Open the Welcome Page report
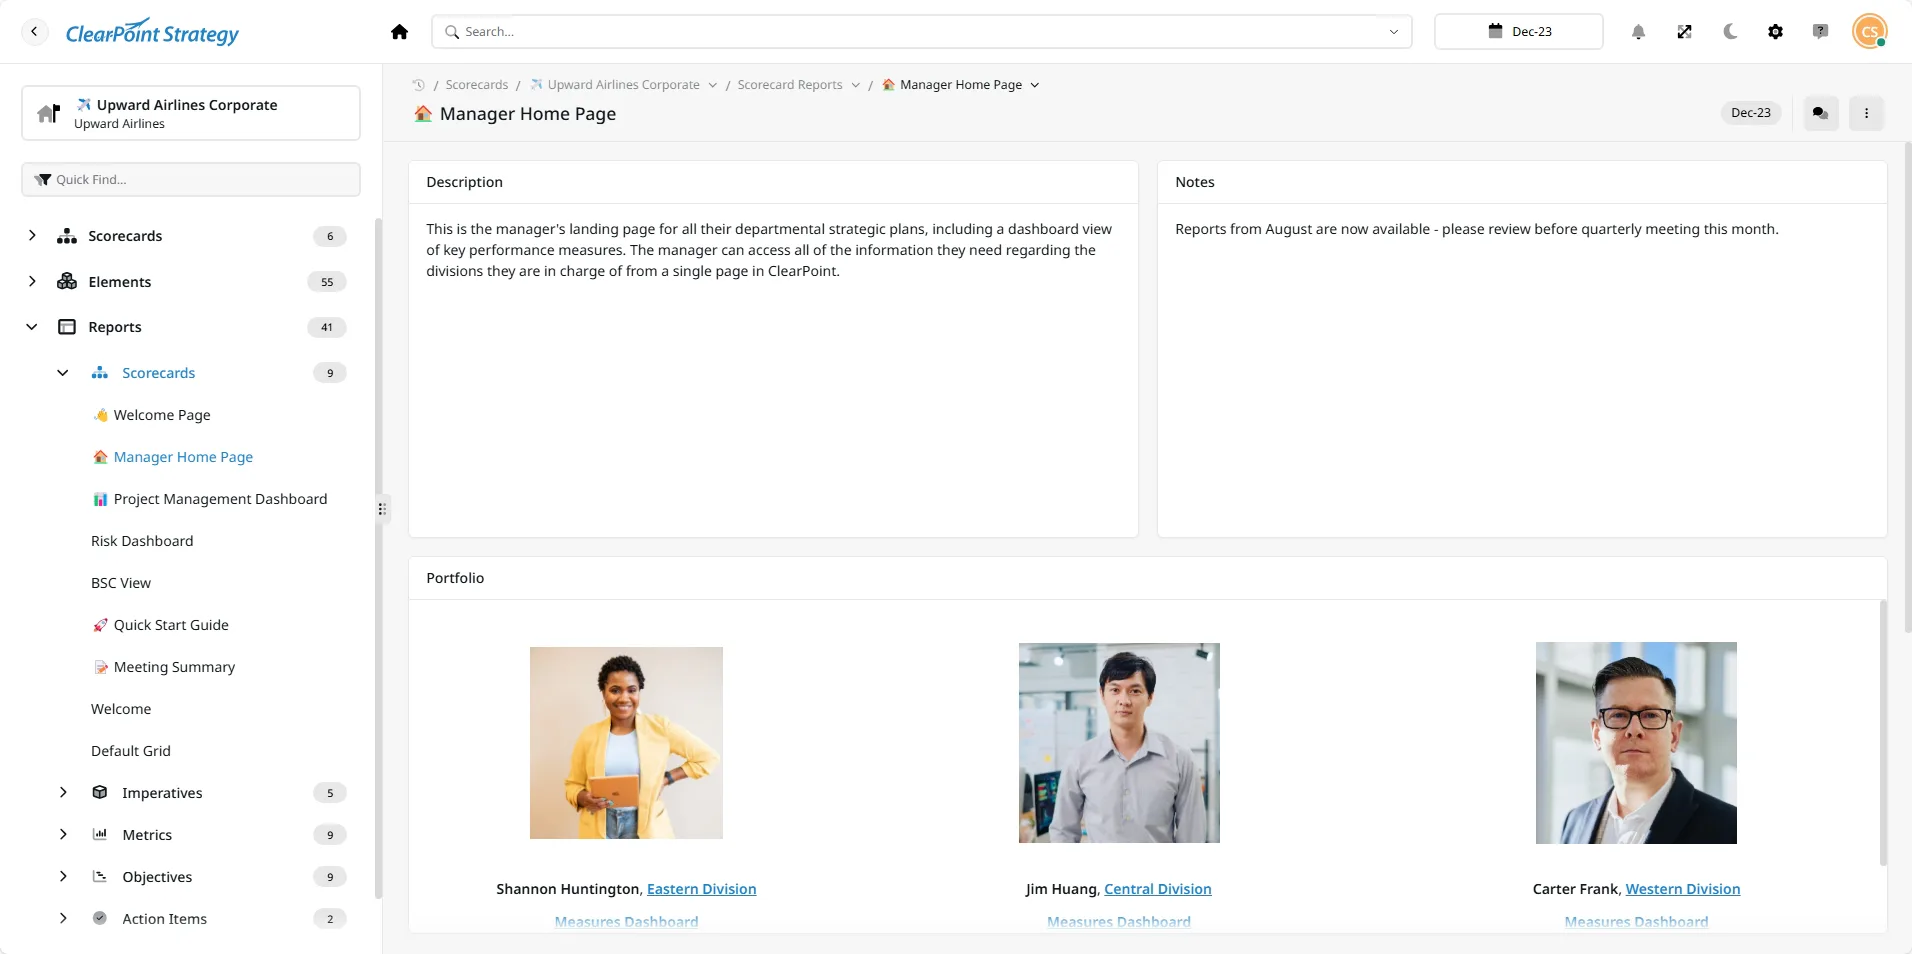1912x954 pixels. (152, 415)
